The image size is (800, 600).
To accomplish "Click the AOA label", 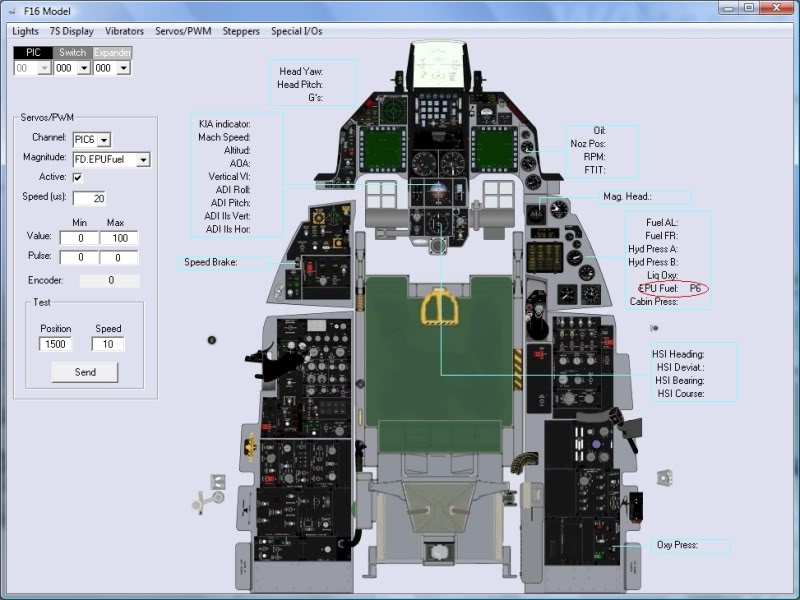I will (x=240, y=164).
